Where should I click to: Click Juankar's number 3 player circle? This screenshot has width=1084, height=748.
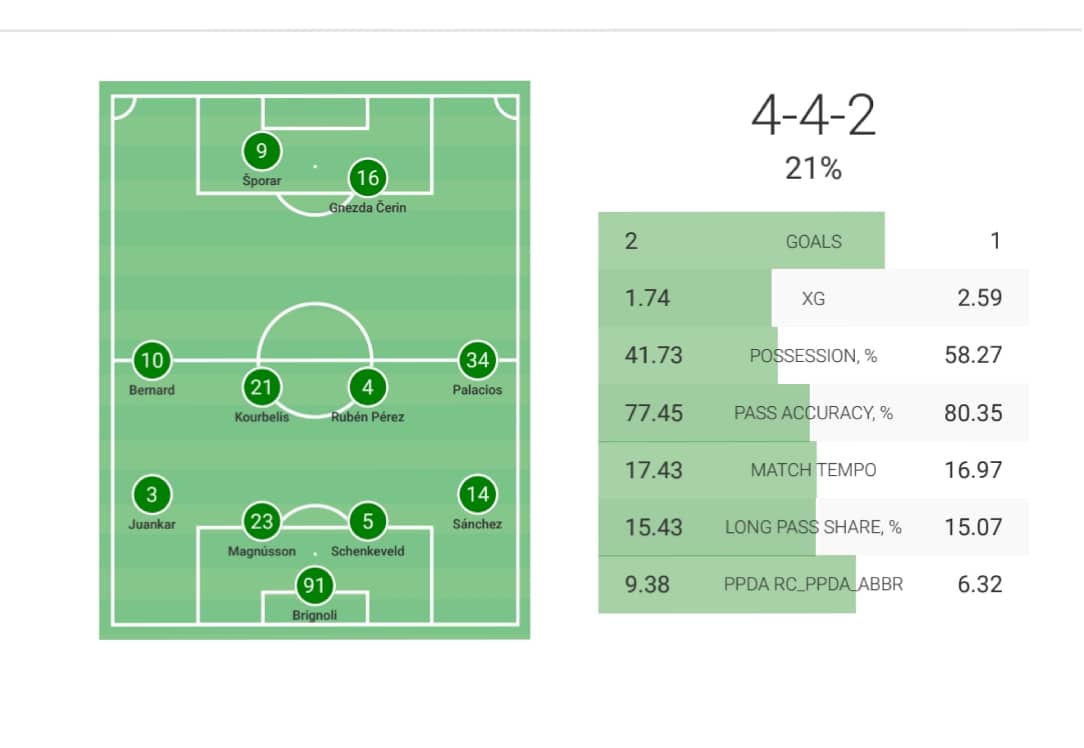coord(152,494)
